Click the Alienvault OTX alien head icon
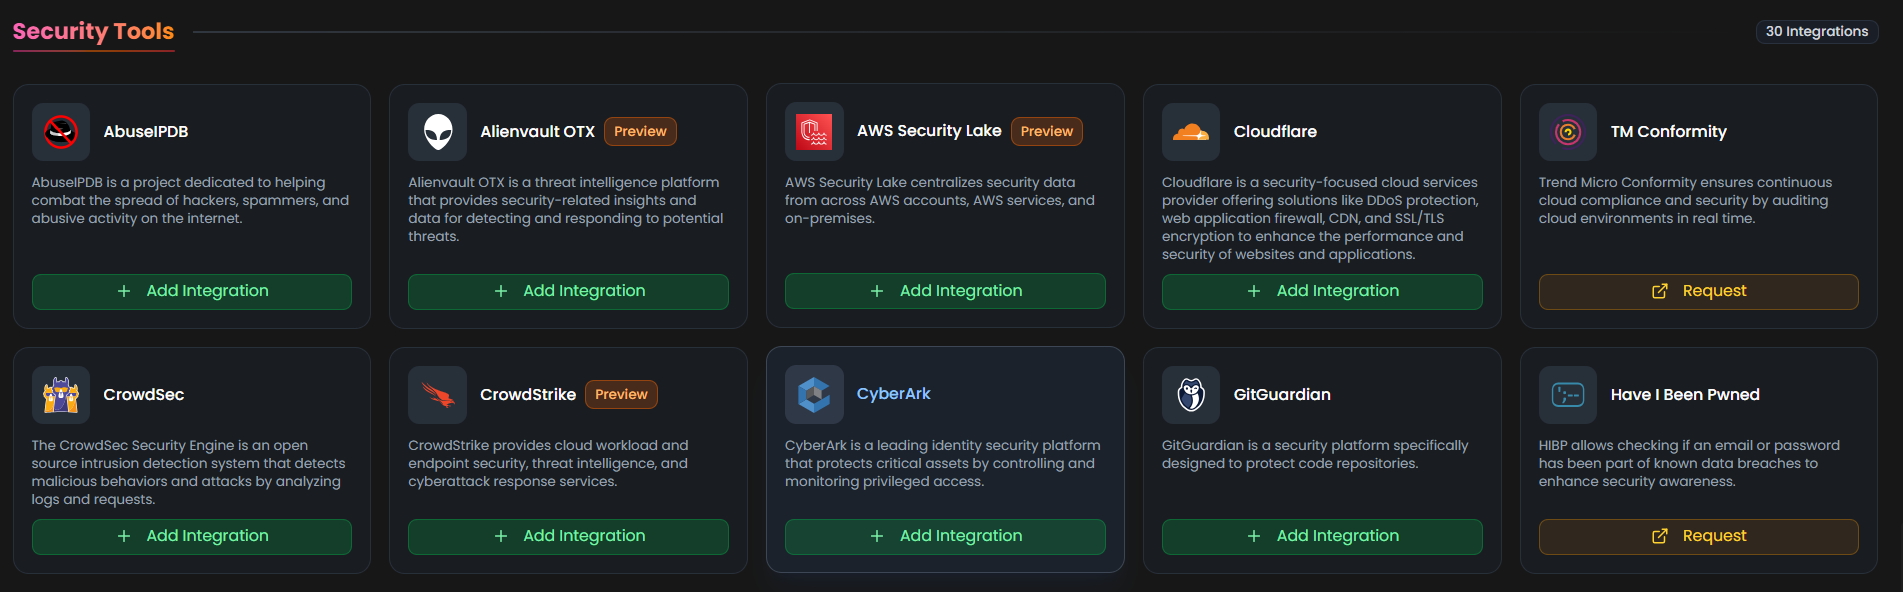 click(438, 132)
